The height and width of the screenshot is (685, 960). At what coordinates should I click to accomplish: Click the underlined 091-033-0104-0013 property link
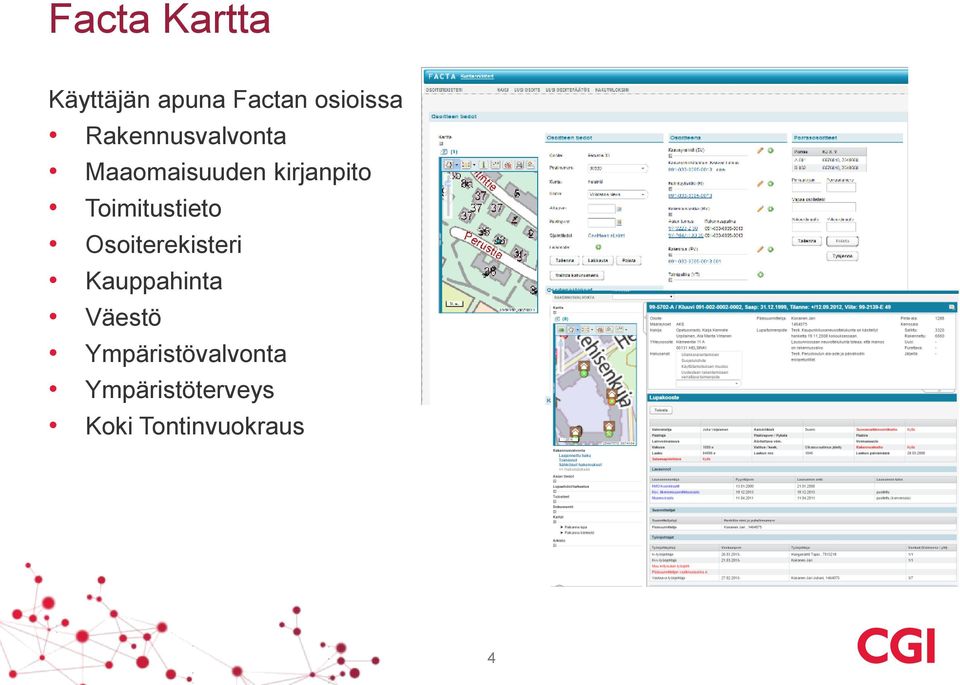(690, 196)
